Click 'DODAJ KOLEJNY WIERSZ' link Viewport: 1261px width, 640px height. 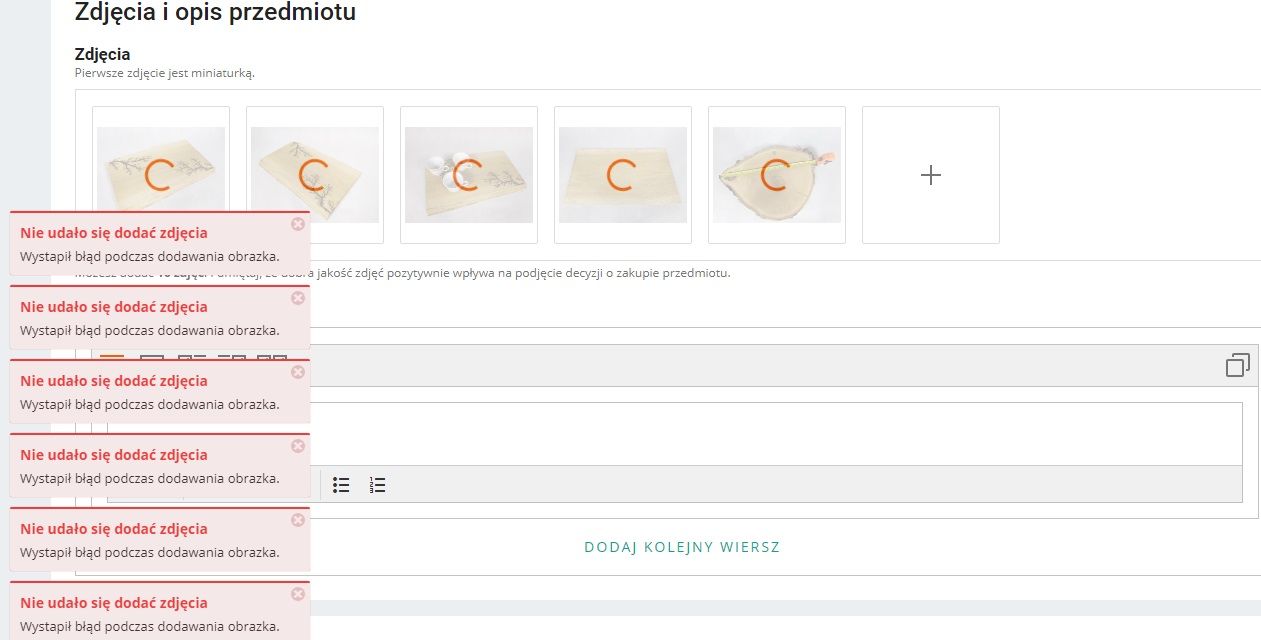pos(682,547)
